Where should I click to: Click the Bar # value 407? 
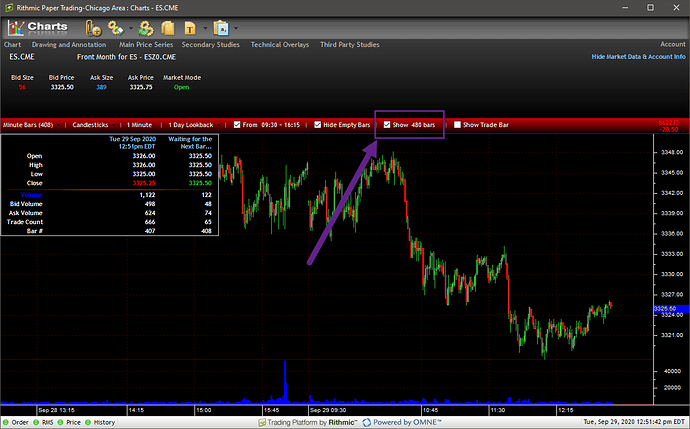(150, 231)
